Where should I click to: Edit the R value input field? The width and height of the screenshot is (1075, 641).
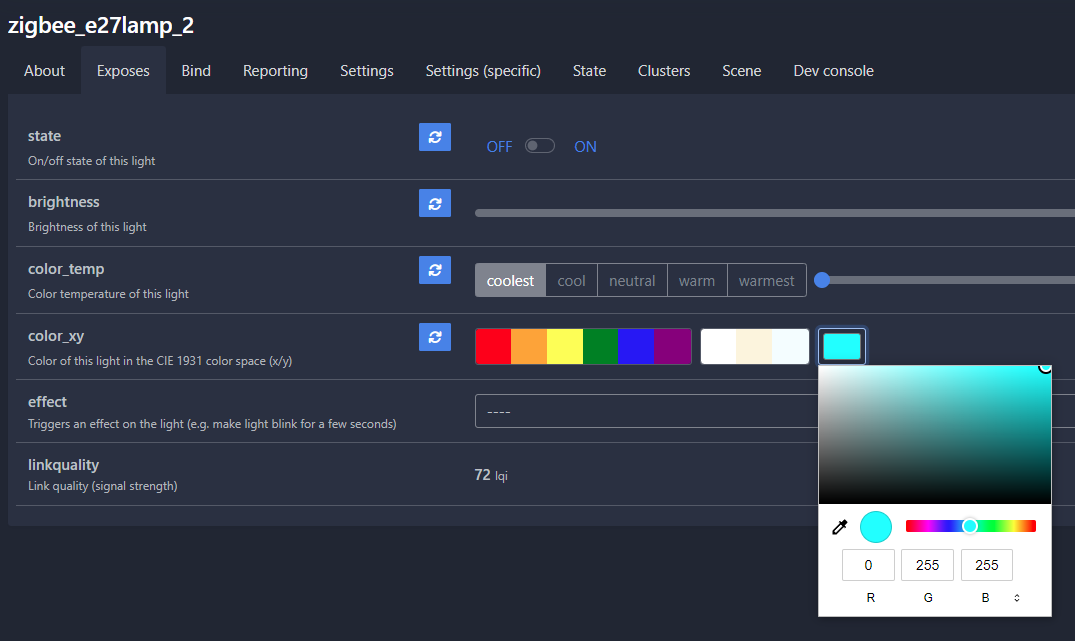pyautogui.click(x=867, y=565)
